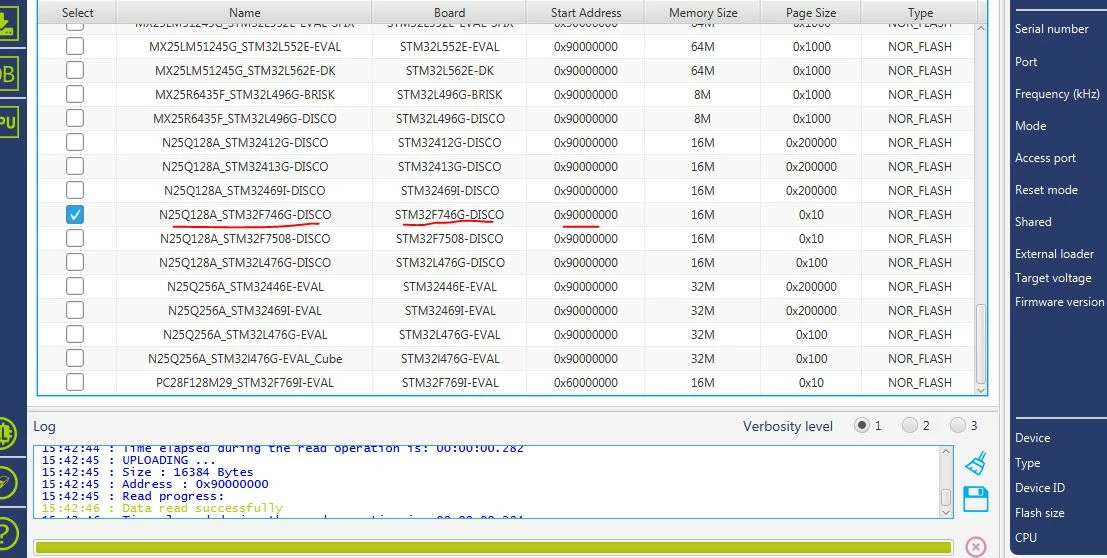1107x558 pixels.
Task: Check the PC28F128M29_STM32F769I-EVAL checkbox
Action: pos(74,382)
